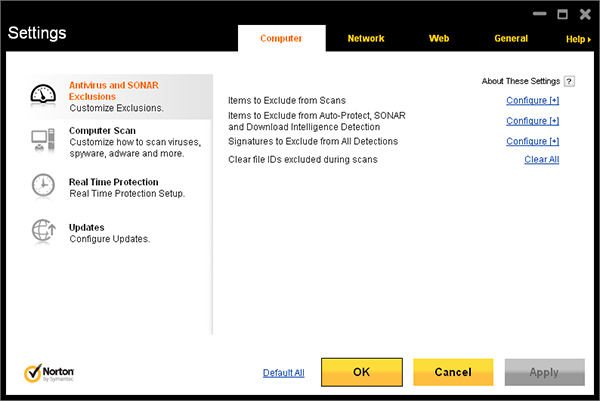Confirm settings with the OK button
Screen dimensions: 600x401
tap(362, 372)
